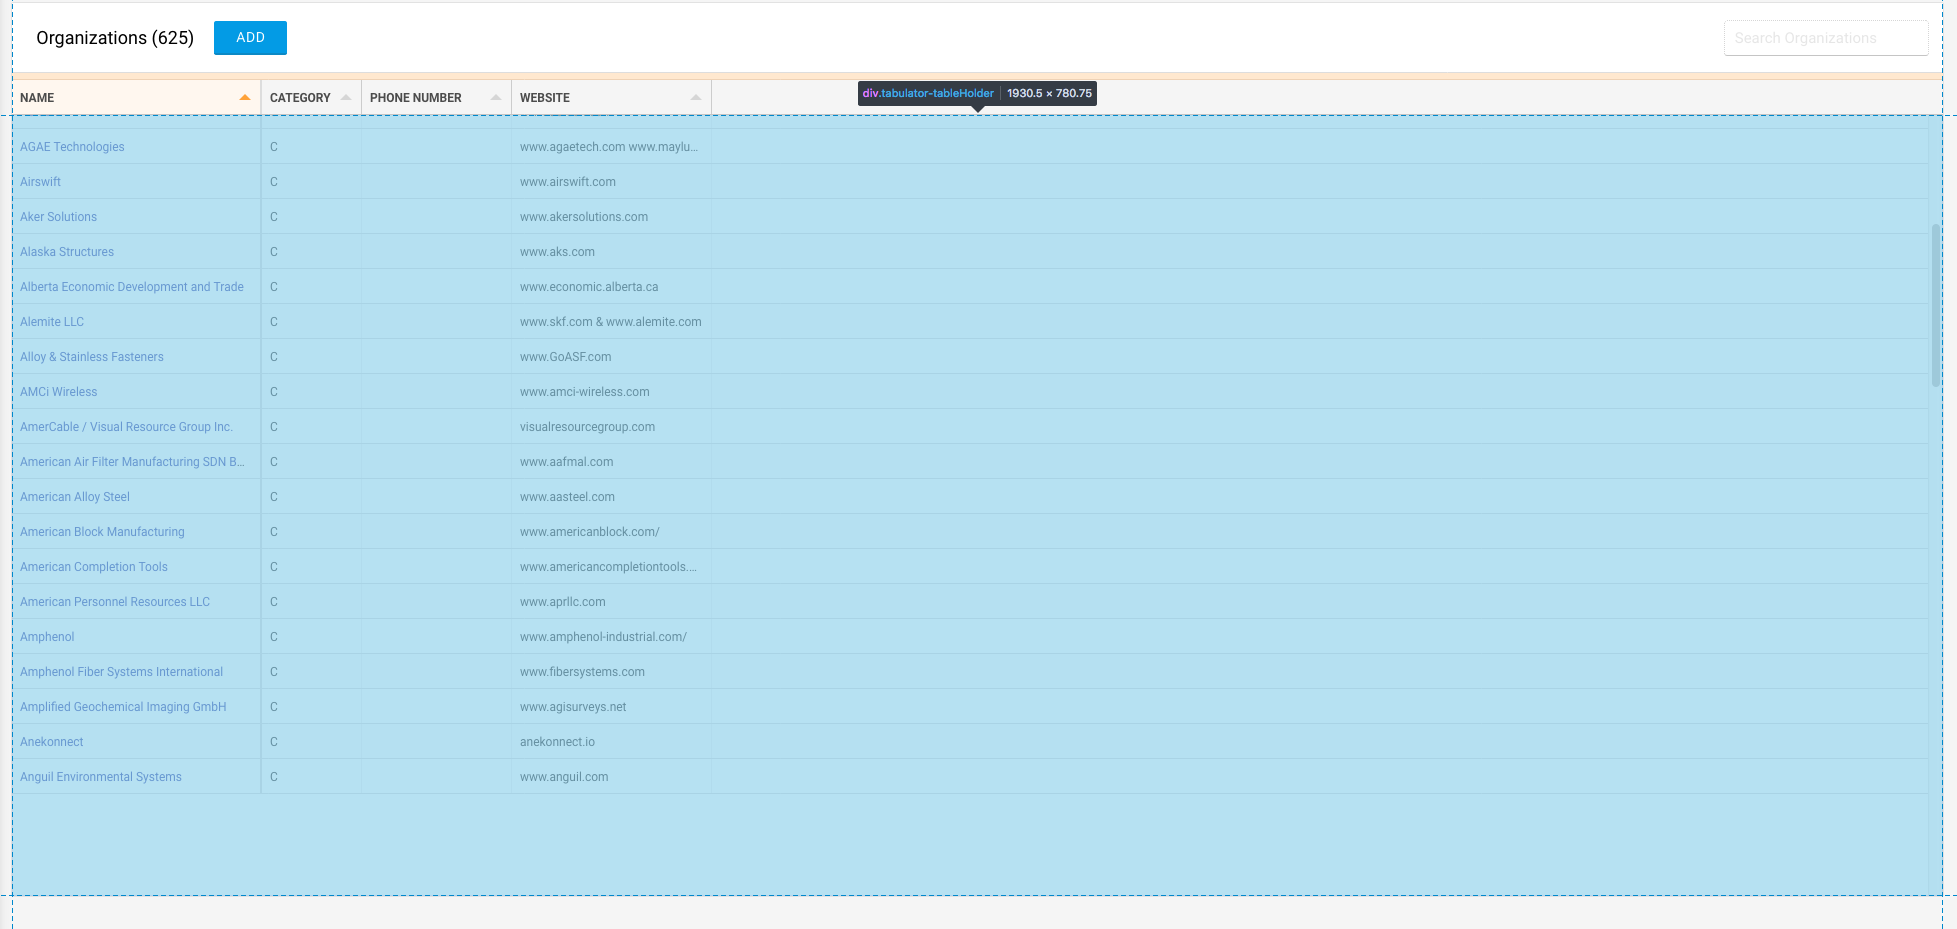The height and width of the screenshot is (929, 1957).
Task: Click the ADD button to create an organization
Action: [249, 37]
